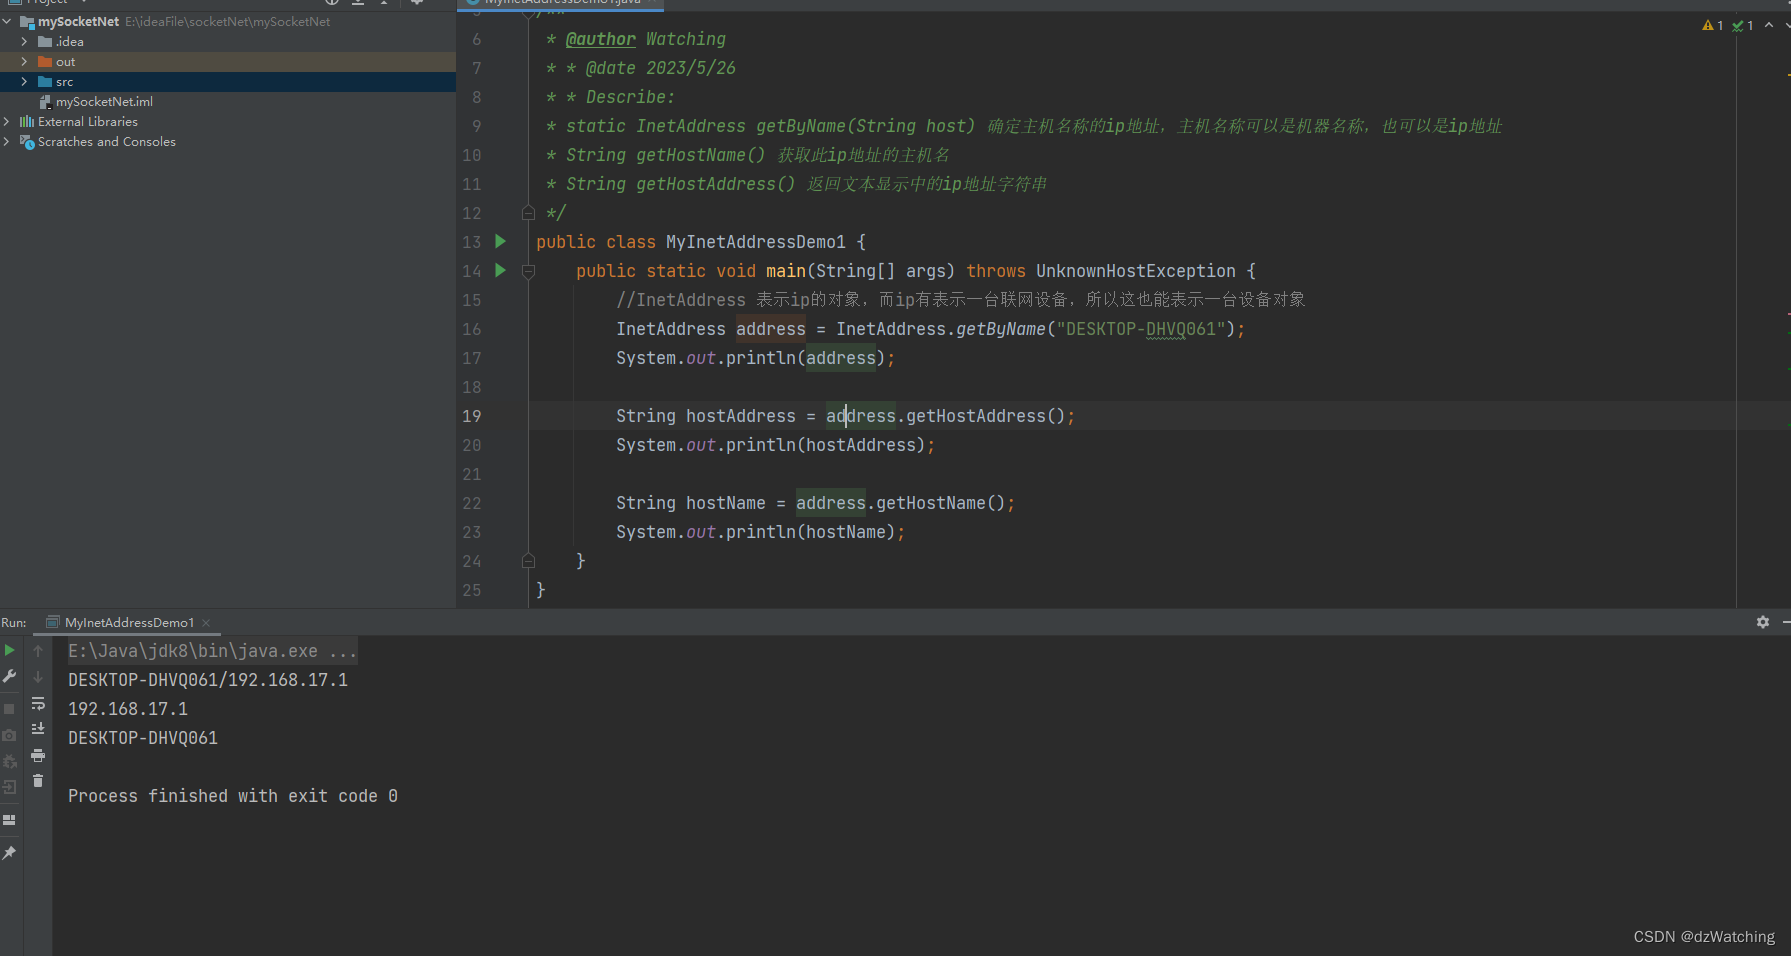1791x956 pixels.
Task: Close the MyInetAddressDemo1 run tab
Action: (206, 622)
